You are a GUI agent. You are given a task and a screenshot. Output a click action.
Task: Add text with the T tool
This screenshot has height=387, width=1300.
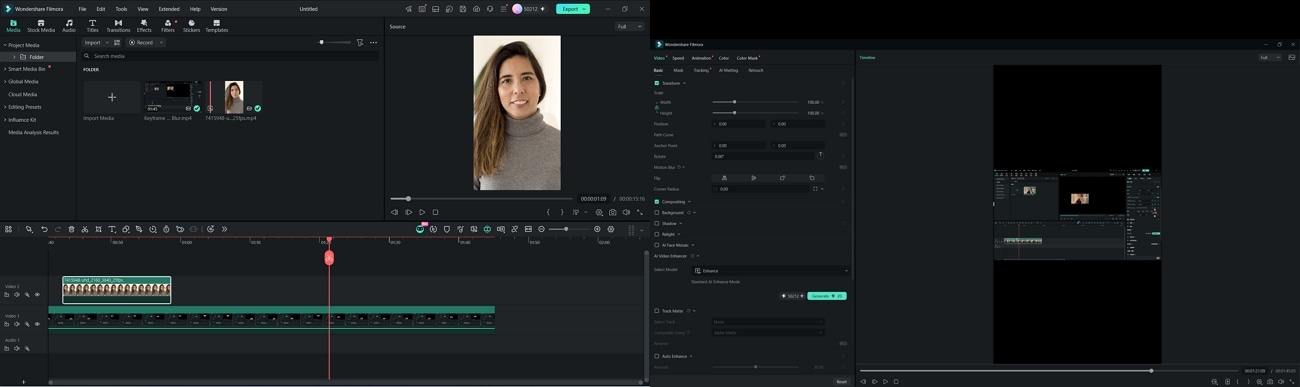(111, 229)
